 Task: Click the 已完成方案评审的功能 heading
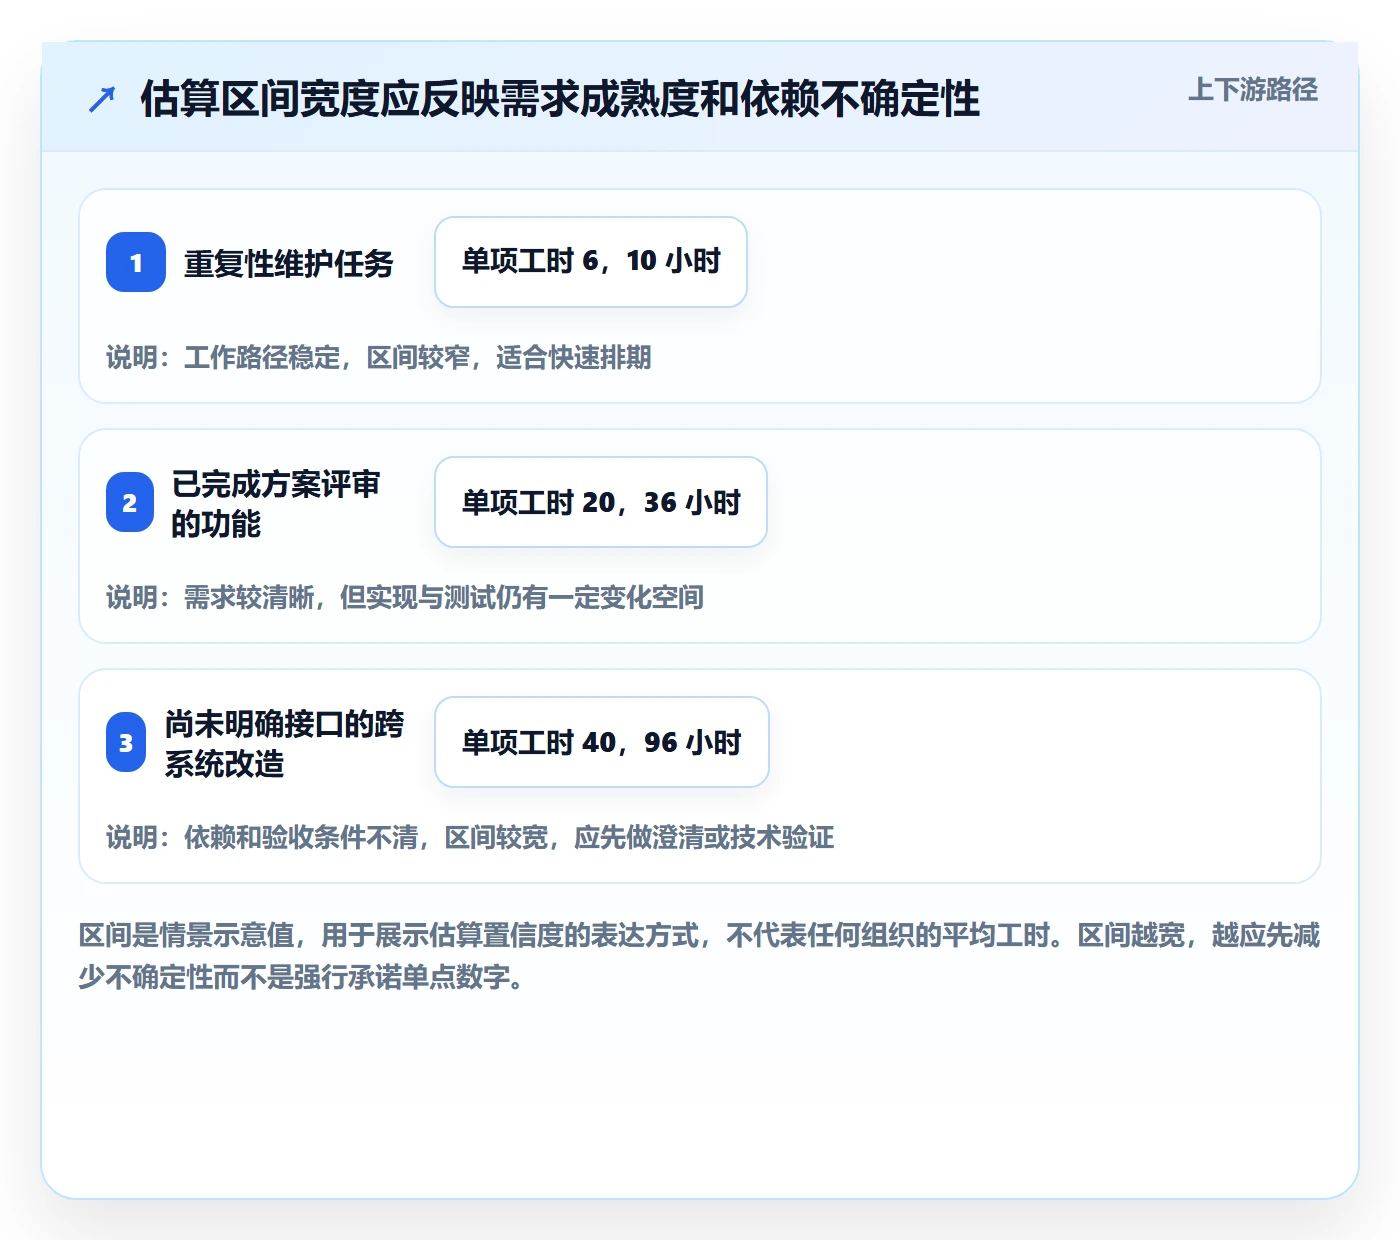tap(276, 503)
